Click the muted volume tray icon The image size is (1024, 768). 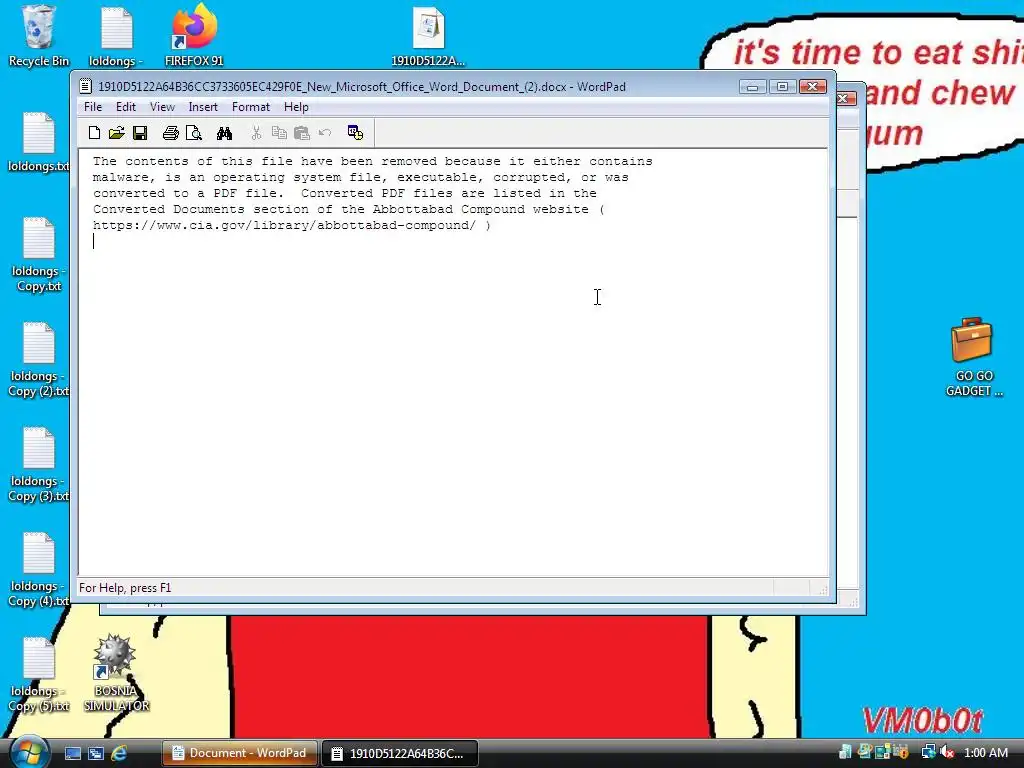[946, 752]
